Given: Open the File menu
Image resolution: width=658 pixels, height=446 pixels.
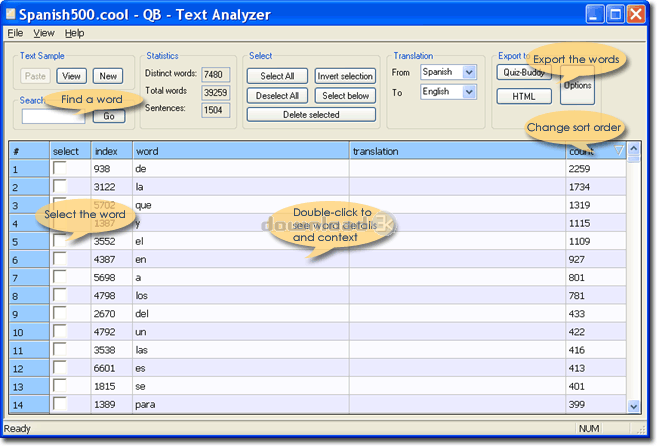Looking at the screenshot, I should (x=15, y=33).
